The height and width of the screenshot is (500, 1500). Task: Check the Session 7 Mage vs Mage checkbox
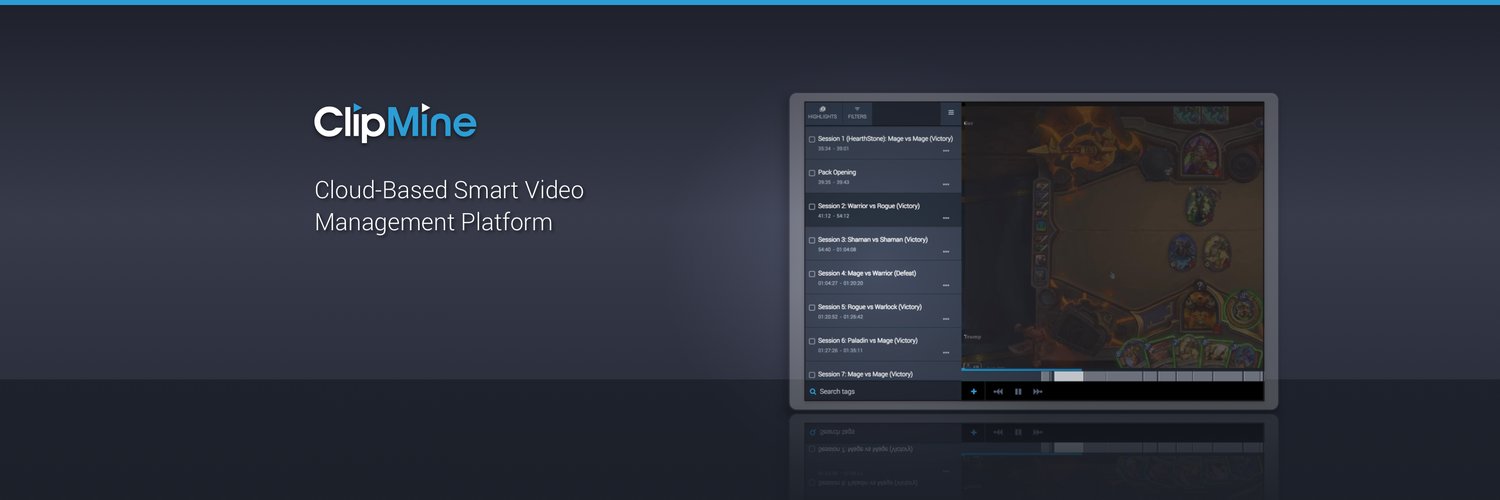[x=812, y=375]
